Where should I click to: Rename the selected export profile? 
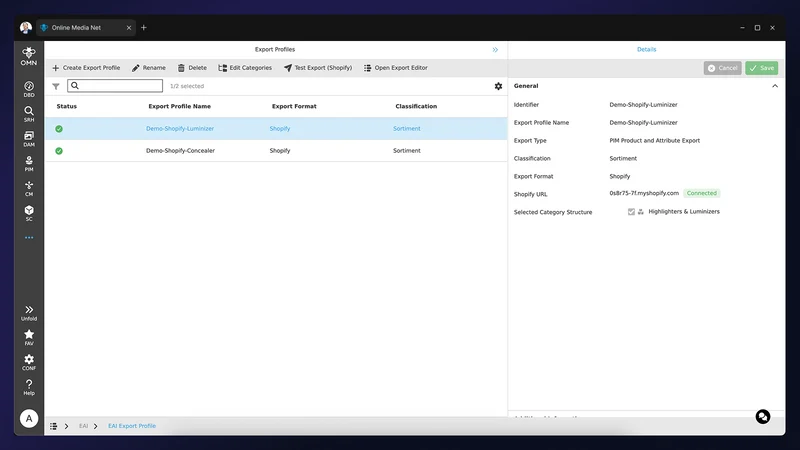tap(148, 68)
